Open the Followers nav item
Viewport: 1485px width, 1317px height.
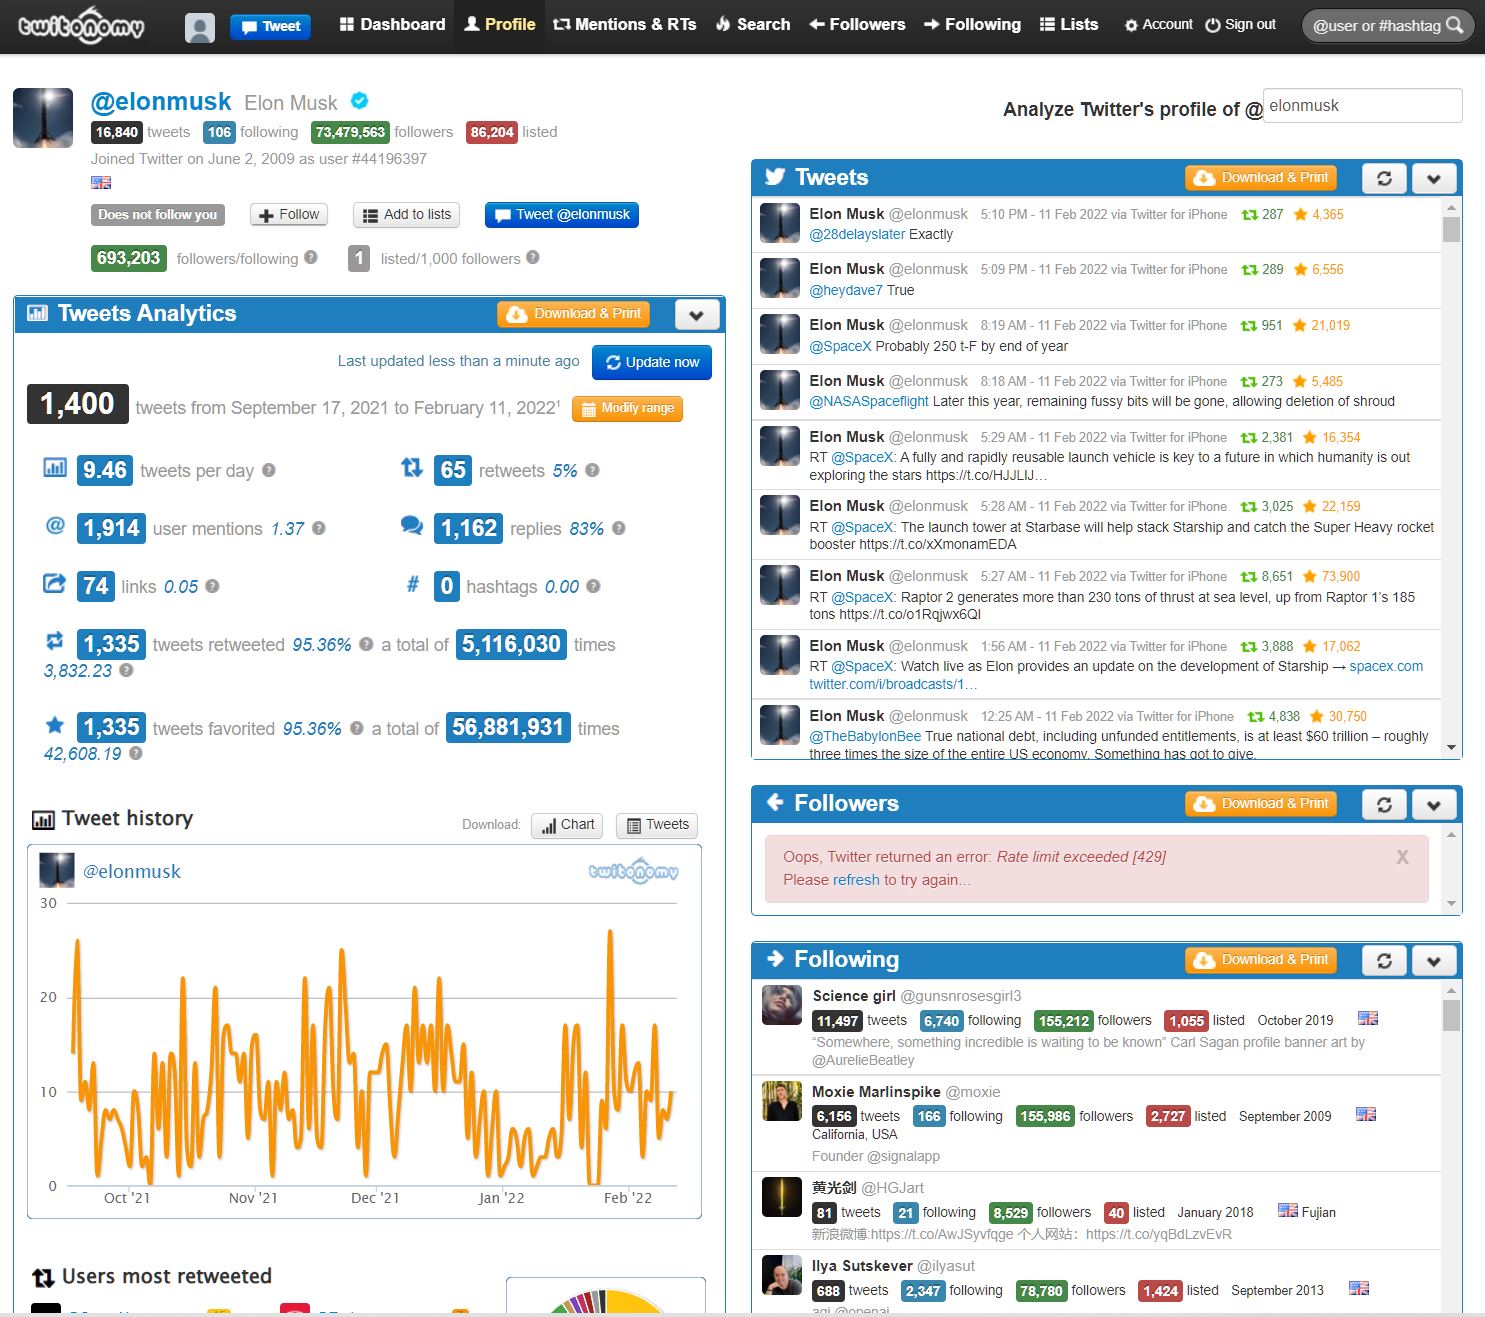pyautogui.click(x=857, y=25)
